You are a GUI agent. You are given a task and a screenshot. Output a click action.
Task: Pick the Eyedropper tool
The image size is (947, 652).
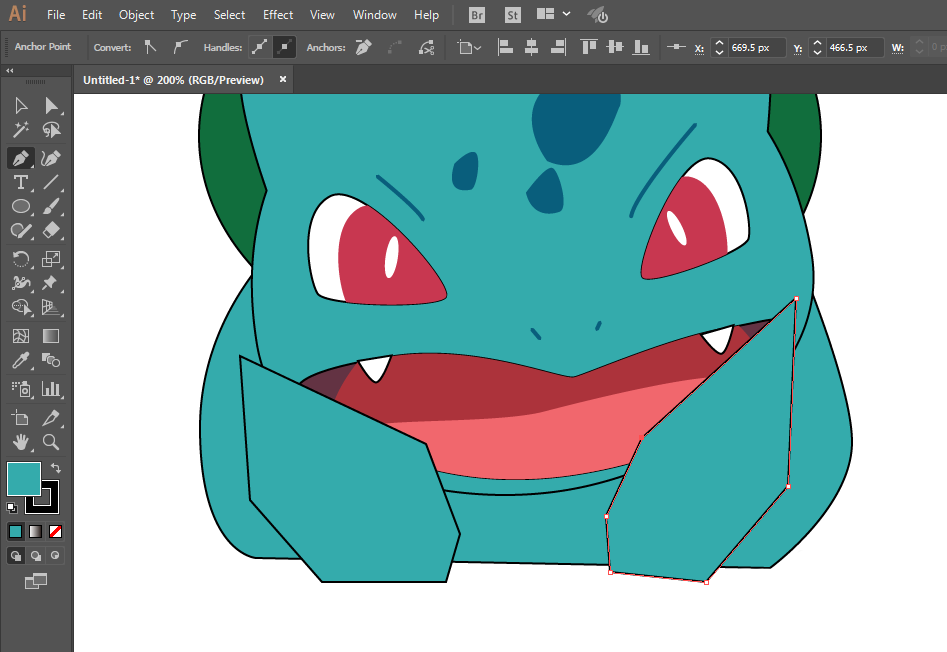pos(20,361)
